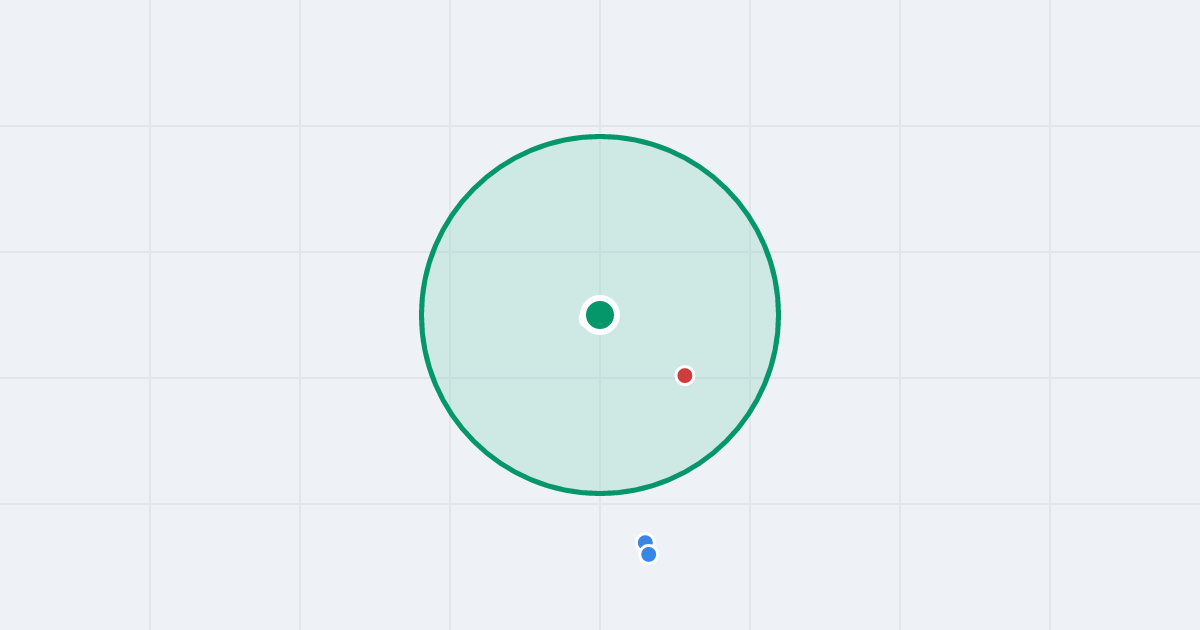The width and height of the screenshot is (1200, 630).
Task: Click the empty grid background above the circle
Action: pyautogui.click(x=600, y=65)
